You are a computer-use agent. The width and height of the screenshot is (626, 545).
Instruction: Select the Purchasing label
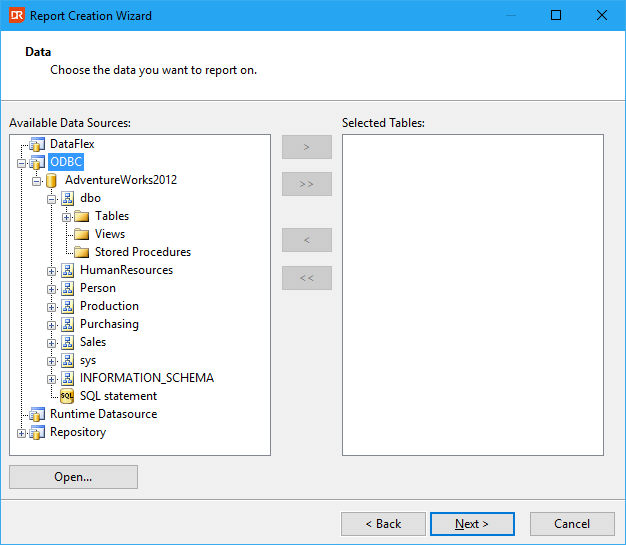109,324
